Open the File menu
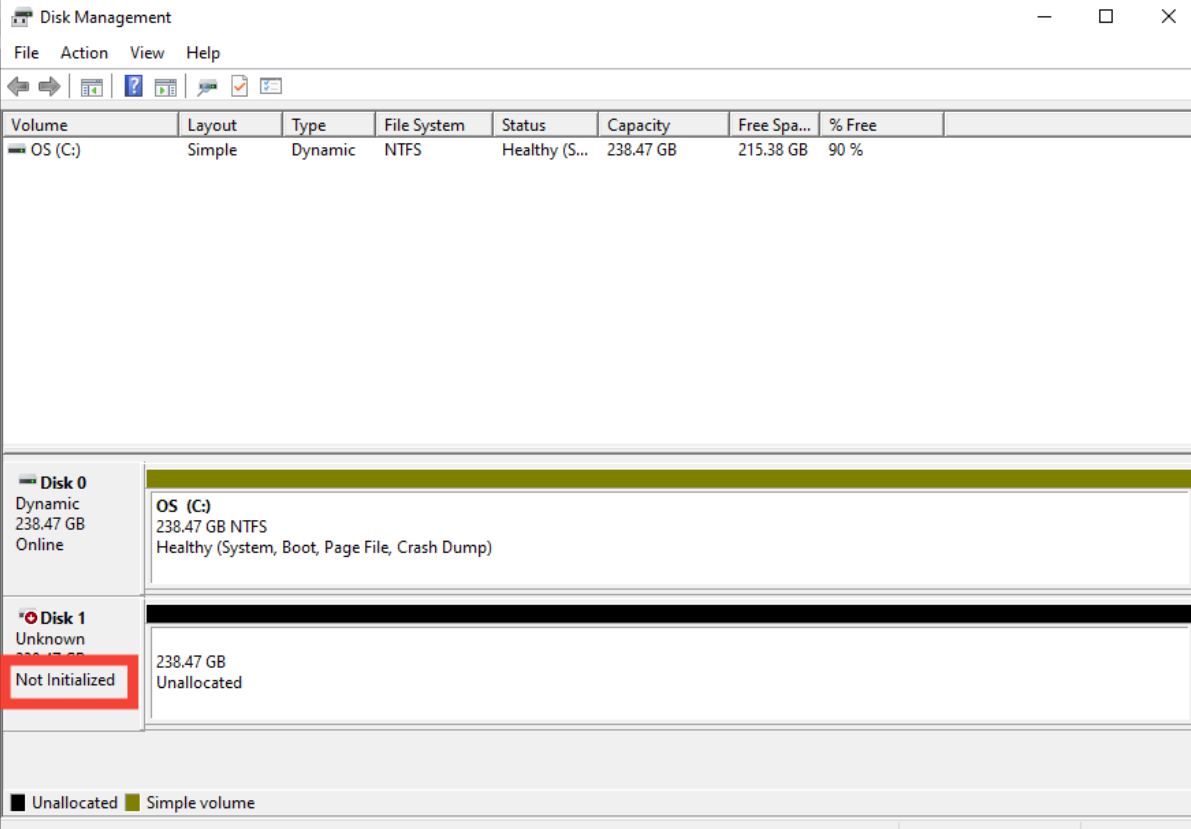 point(26,53)
